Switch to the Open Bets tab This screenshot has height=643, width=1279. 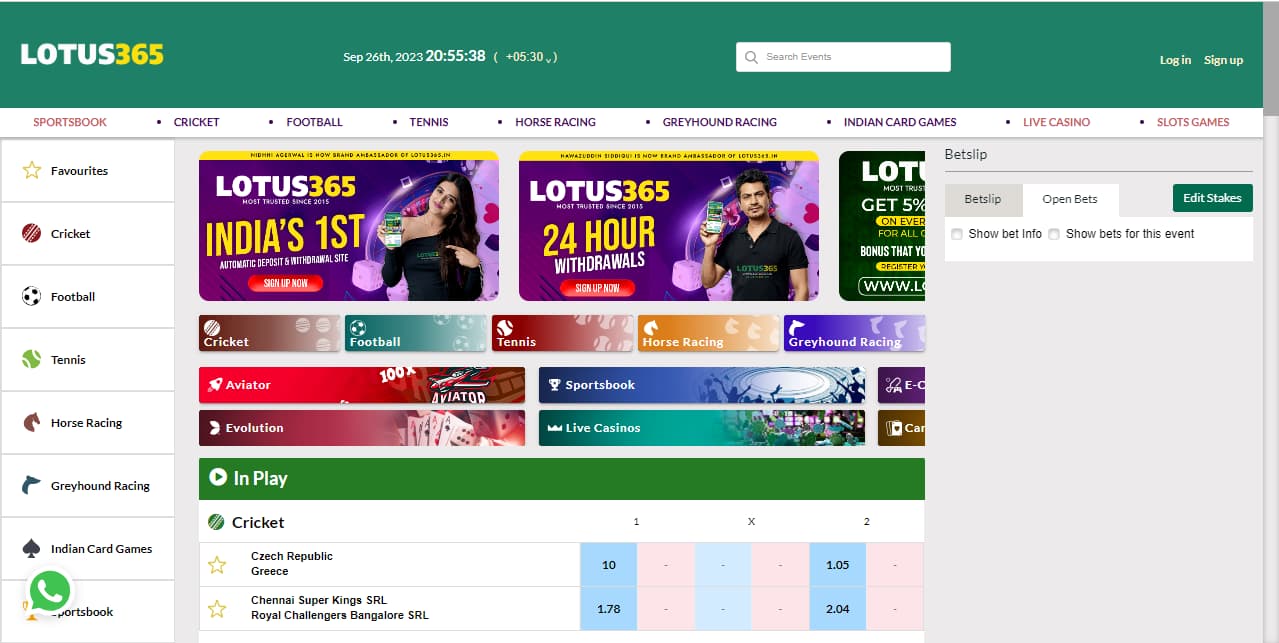(1070, 198)
